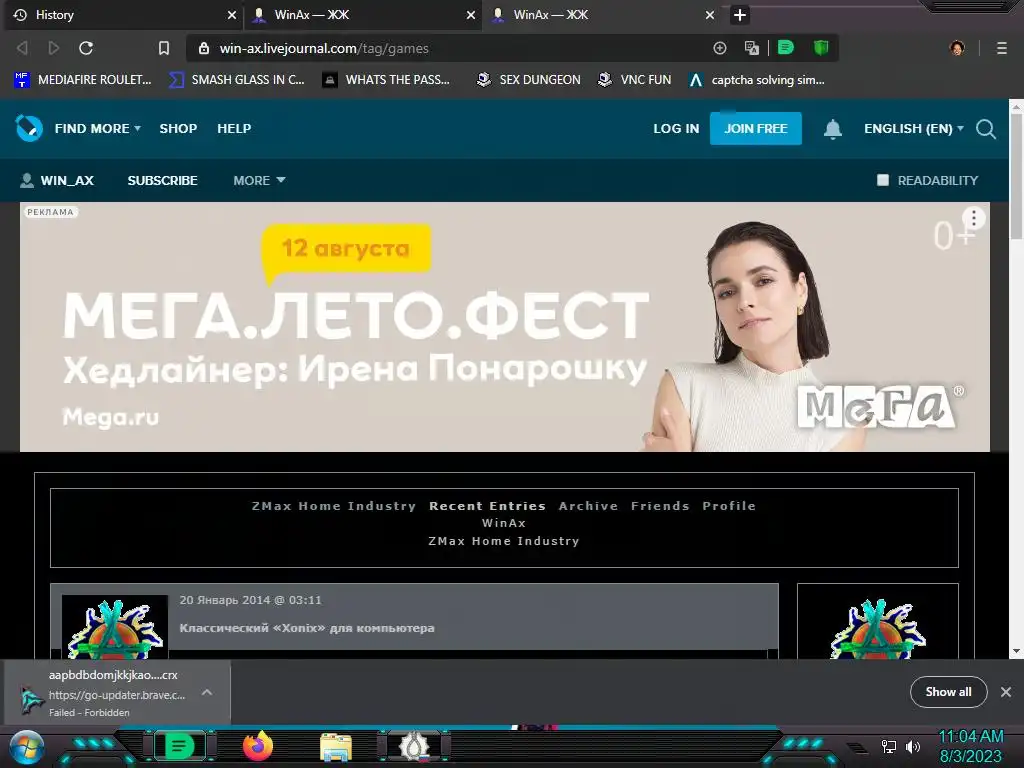Open the VNC FUN bookmark
Image resolution: width=1024 pixels, height=768 pixels.
point(635,80)
